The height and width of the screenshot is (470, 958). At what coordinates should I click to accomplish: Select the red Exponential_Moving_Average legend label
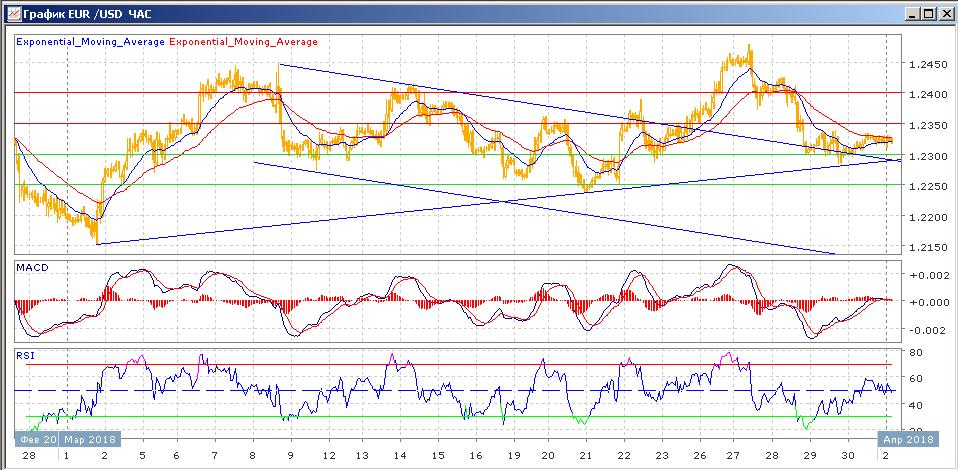(243, 42)
